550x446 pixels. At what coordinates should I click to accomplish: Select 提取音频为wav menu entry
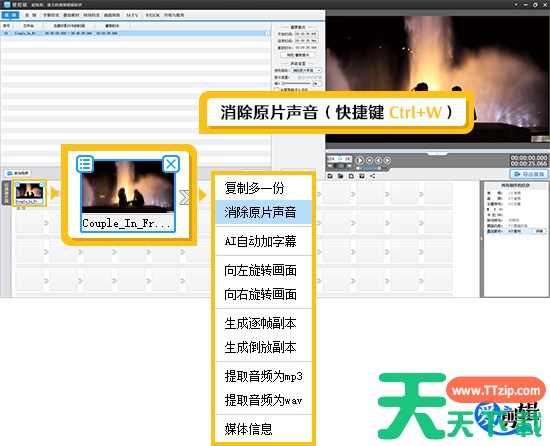(x=263, y=400)
